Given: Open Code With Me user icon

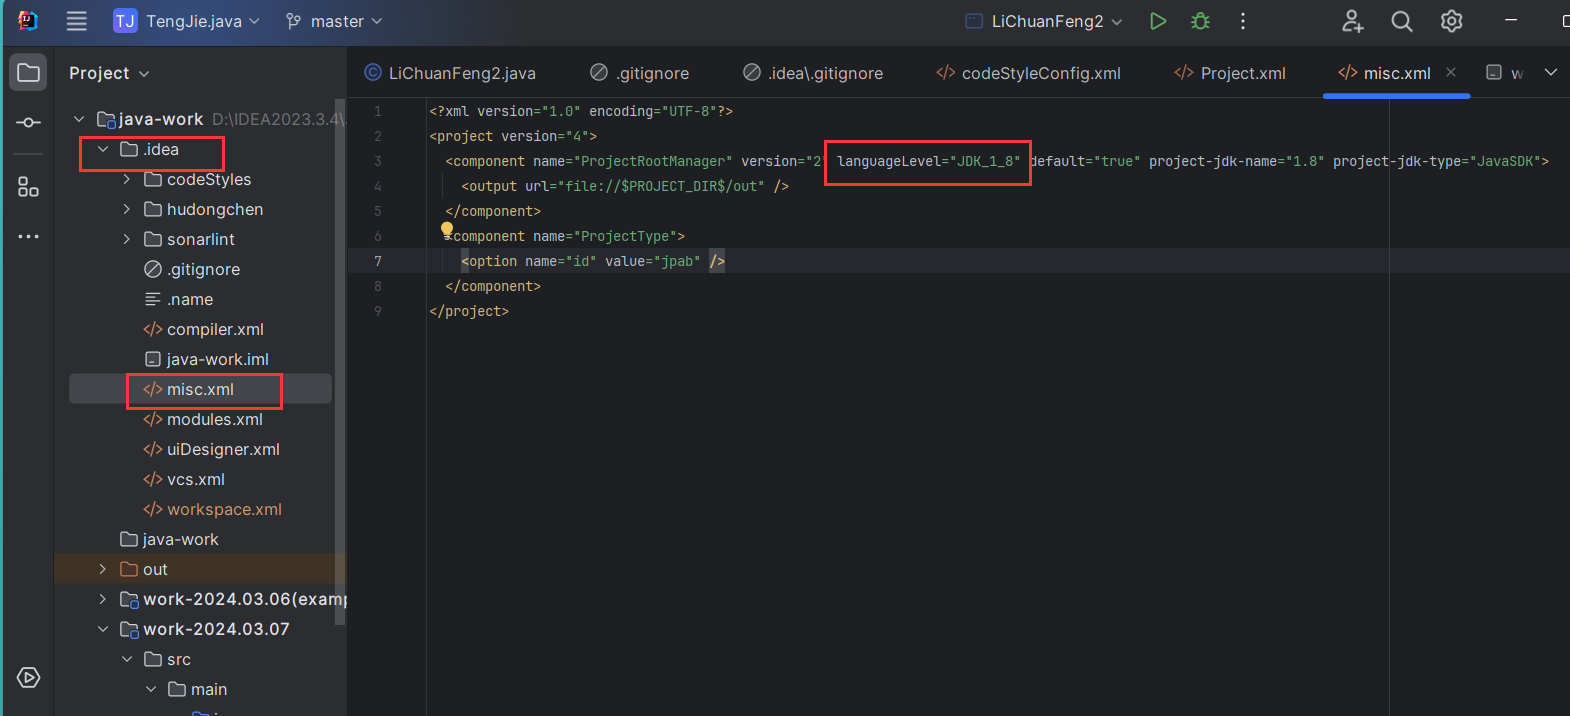Looking at the screenshot, I should click(x=1352, y=21).
